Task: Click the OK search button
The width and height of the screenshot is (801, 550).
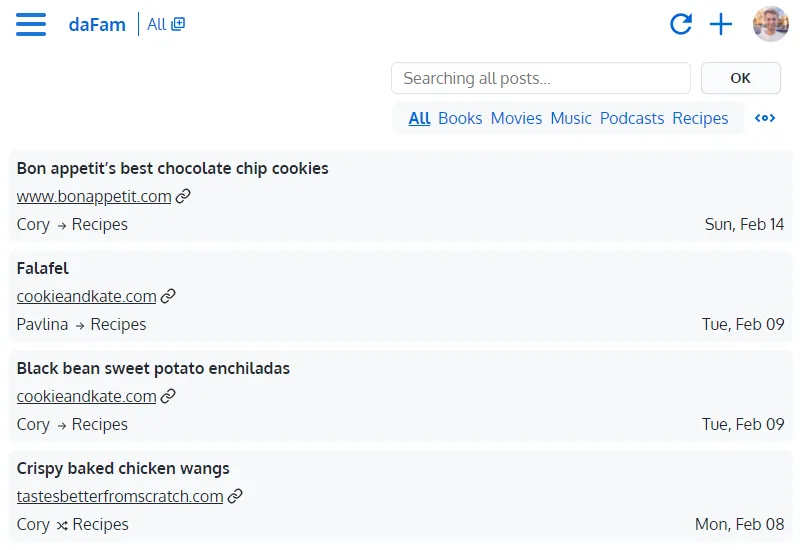Action: [x=740, y=78]
